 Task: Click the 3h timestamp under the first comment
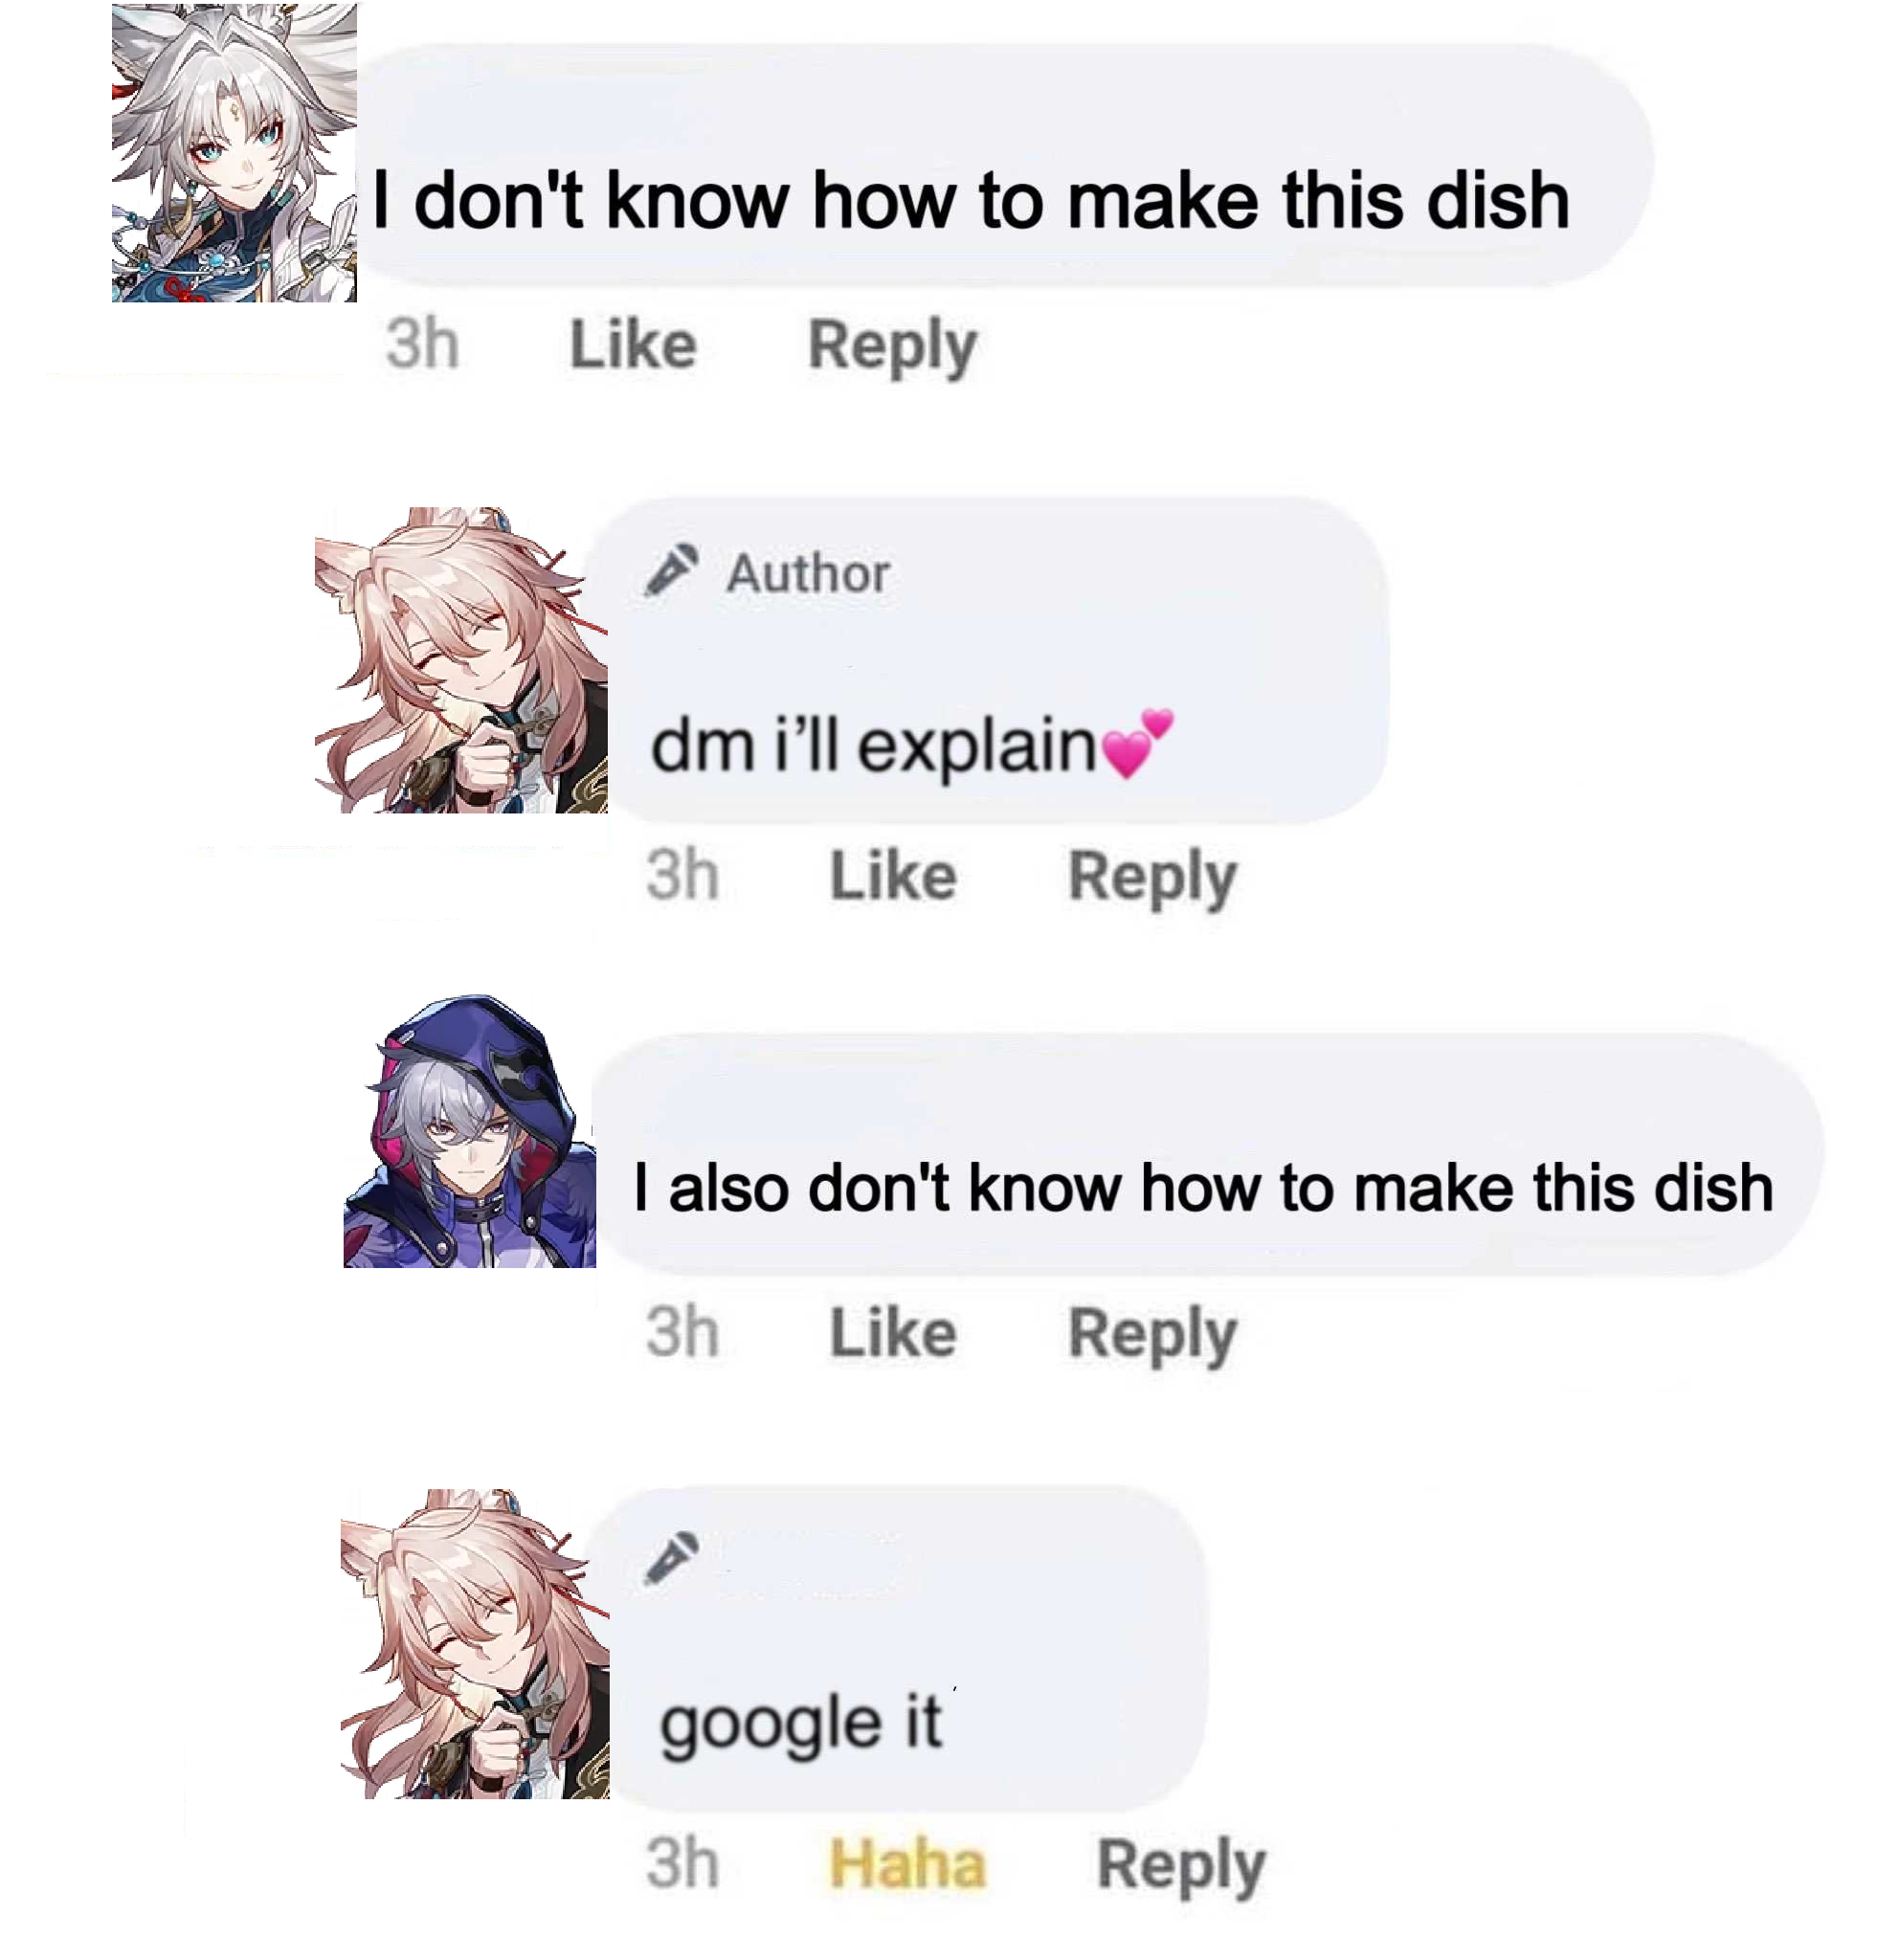[x=422, y=344]
